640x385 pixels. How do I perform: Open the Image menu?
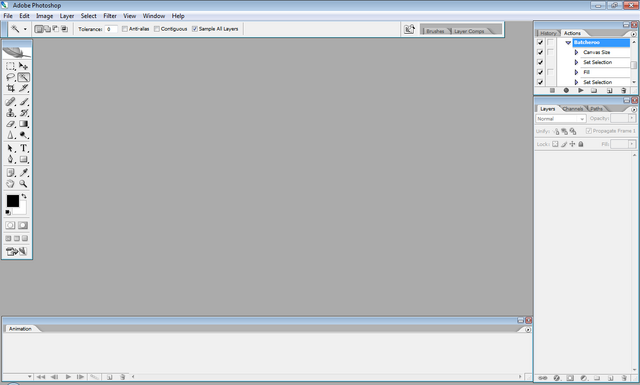[x=44, y=16]
